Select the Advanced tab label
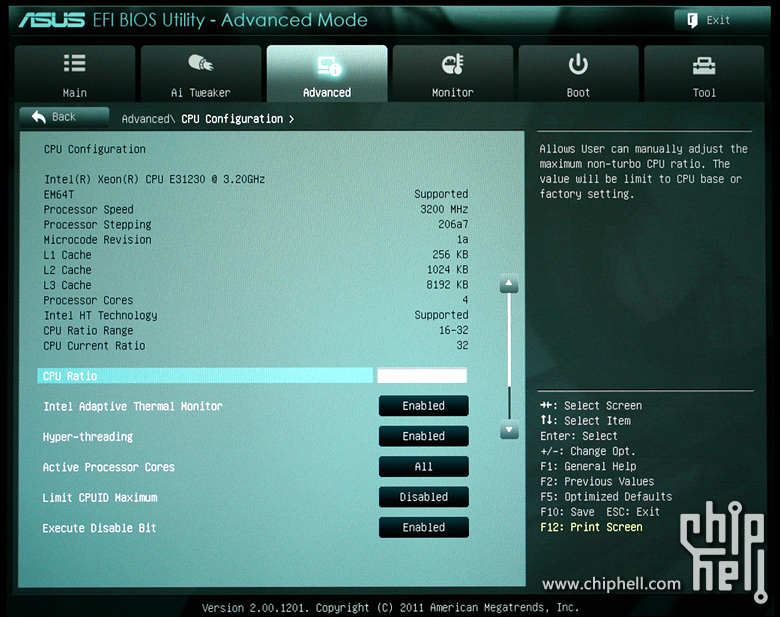 [327, 93]
